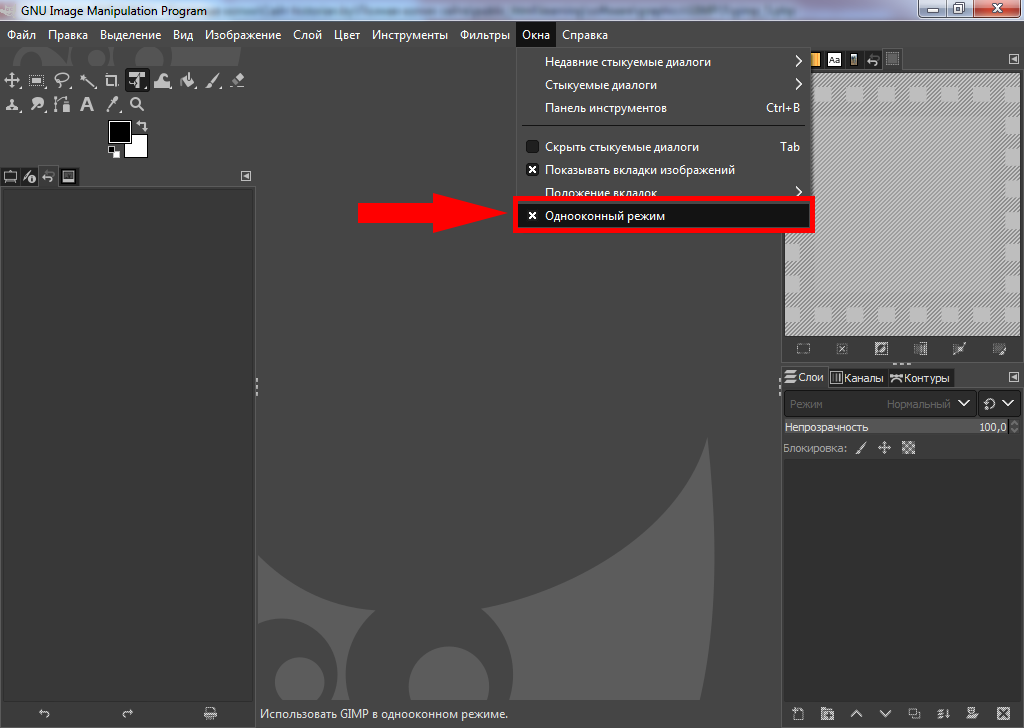Click Панель инструментов menu entry
This screenshot has width=1024, height=728.
[x=606, y=108]
